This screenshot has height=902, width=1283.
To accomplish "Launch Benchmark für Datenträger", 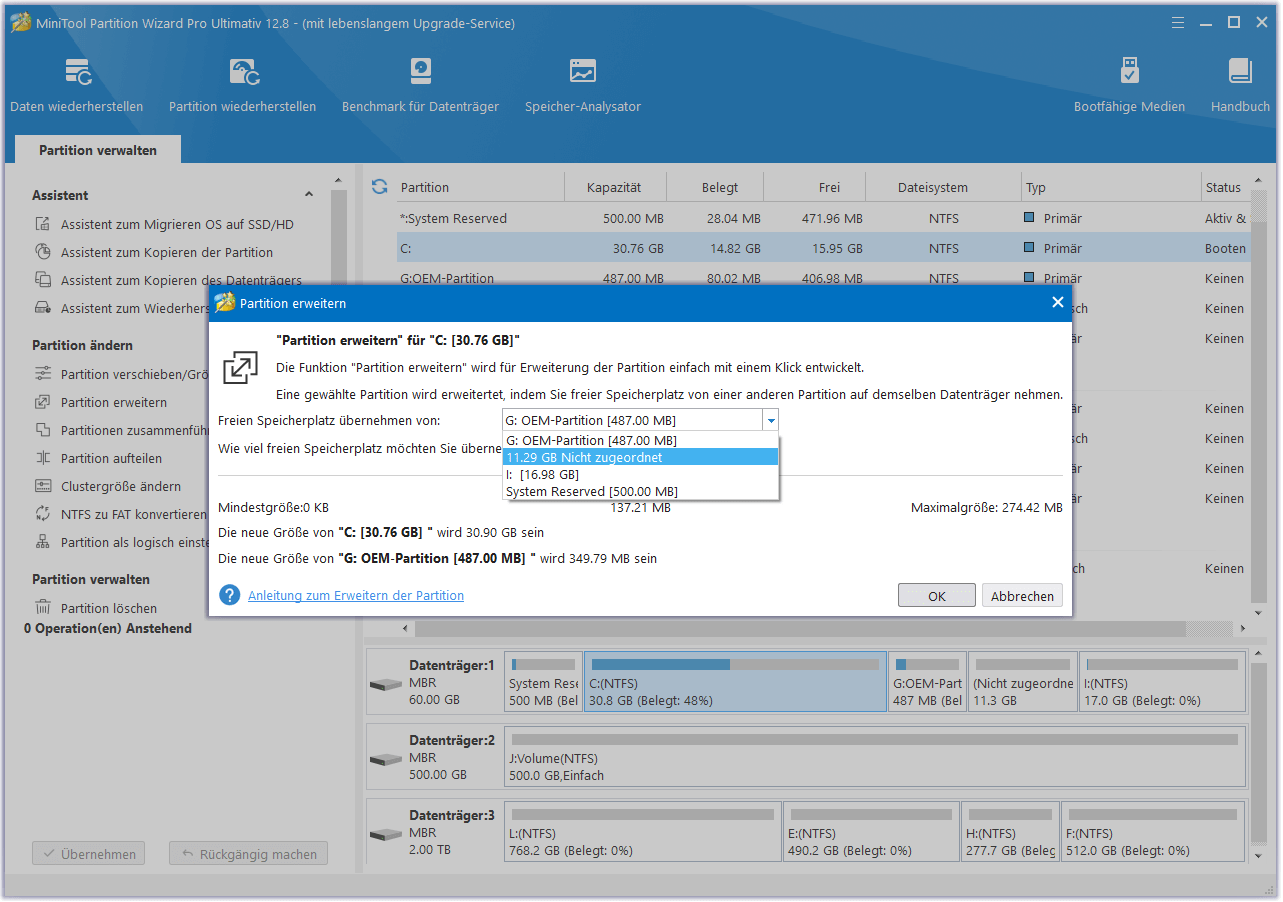I will pyautogui.click(x=420, y=85).
